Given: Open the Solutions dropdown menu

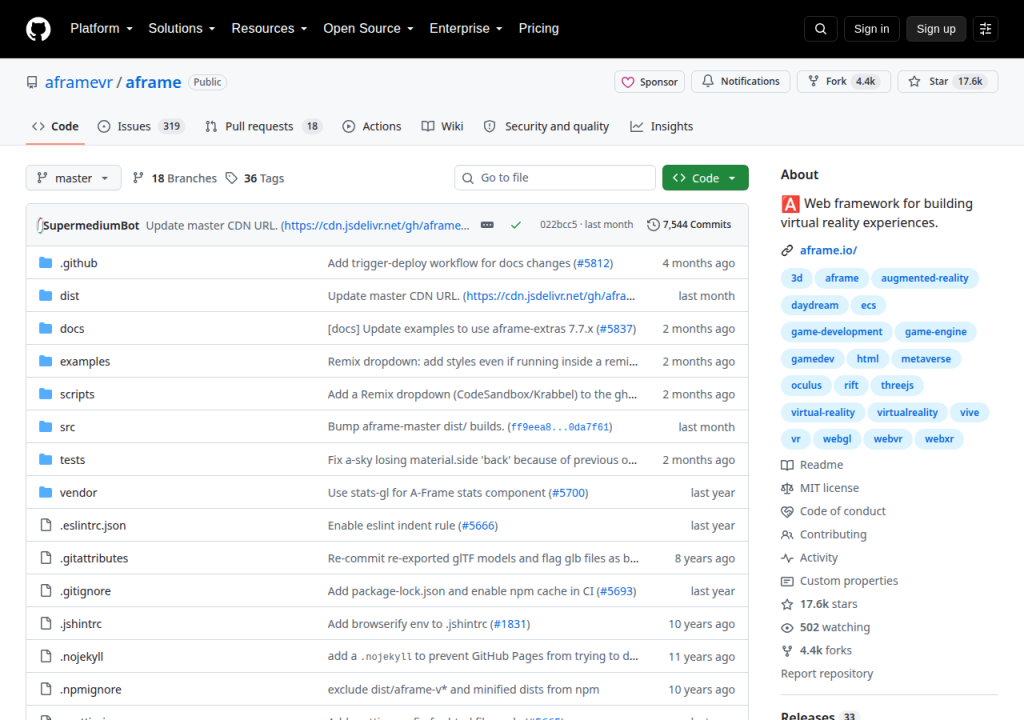Looking at the screenshot, I should coord(182,28).
